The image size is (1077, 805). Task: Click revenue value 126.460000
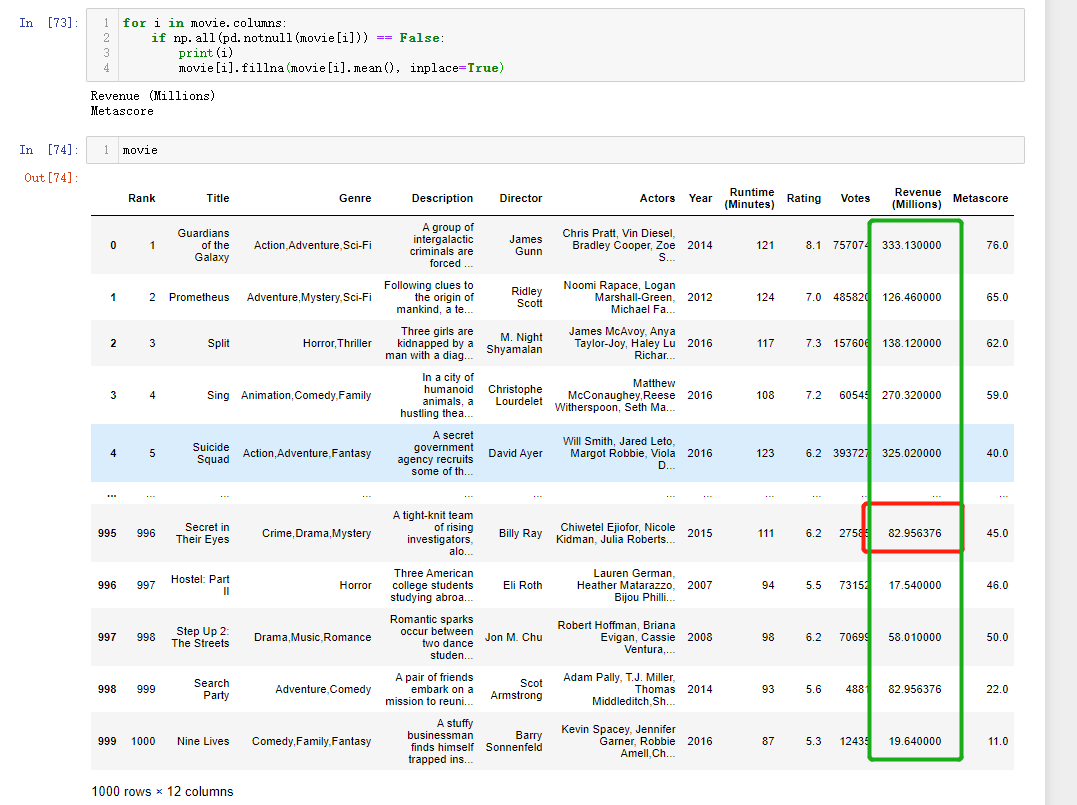911,297
